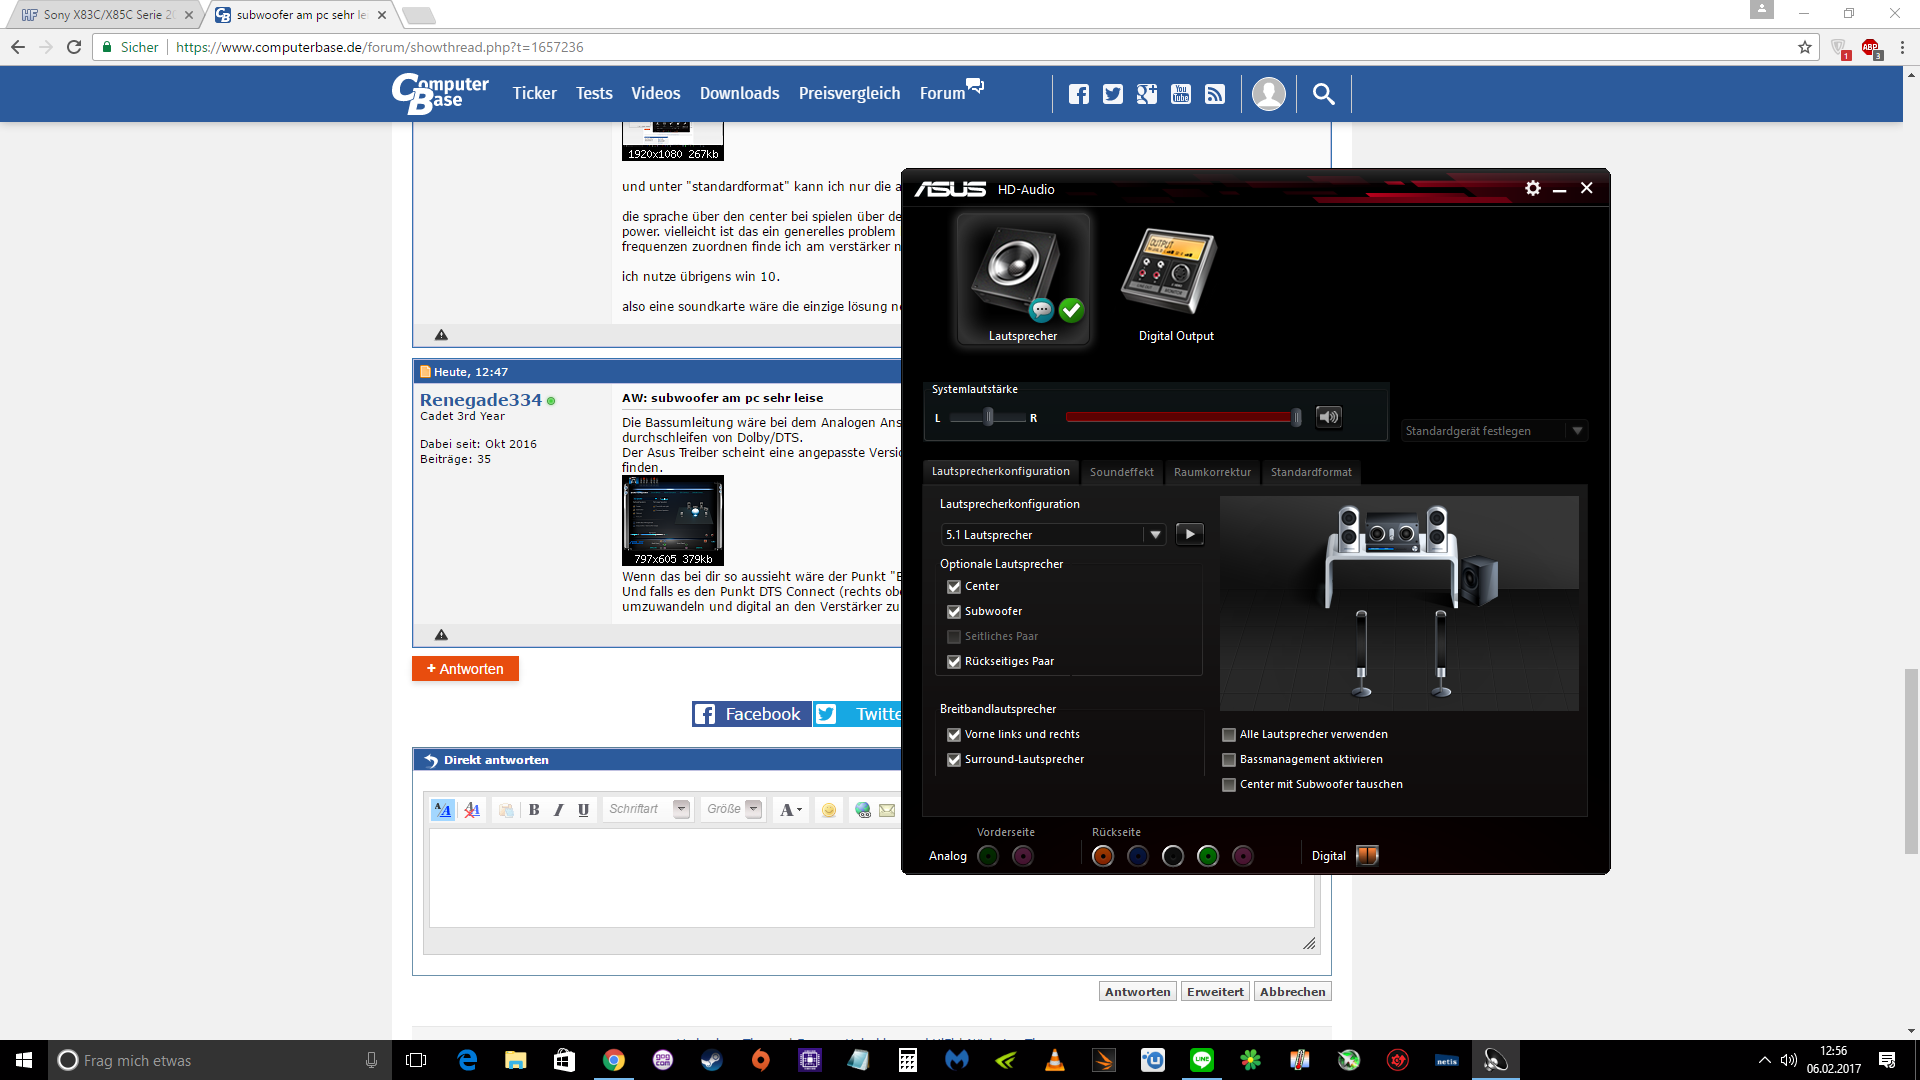Open ASUS HD-Audio settings gear
The image size is (1920, 1080).
point(1532,188)
